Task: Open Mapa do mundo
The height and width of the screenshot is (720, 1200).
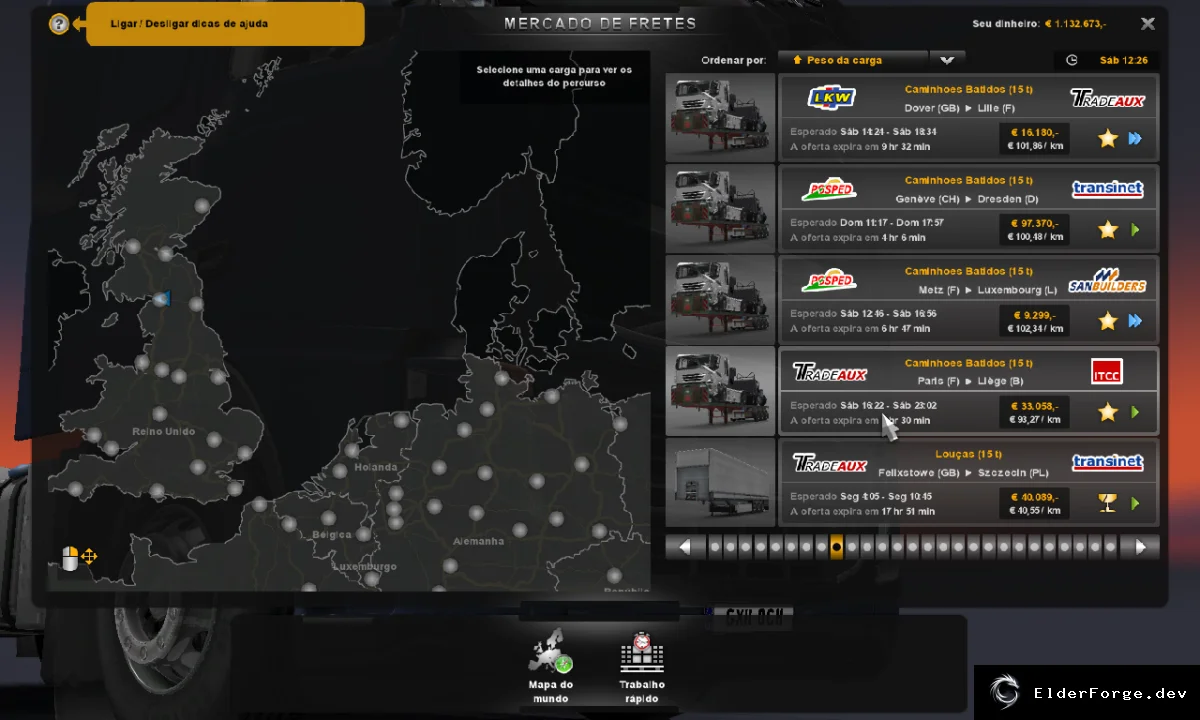Action: pos(550,667)
